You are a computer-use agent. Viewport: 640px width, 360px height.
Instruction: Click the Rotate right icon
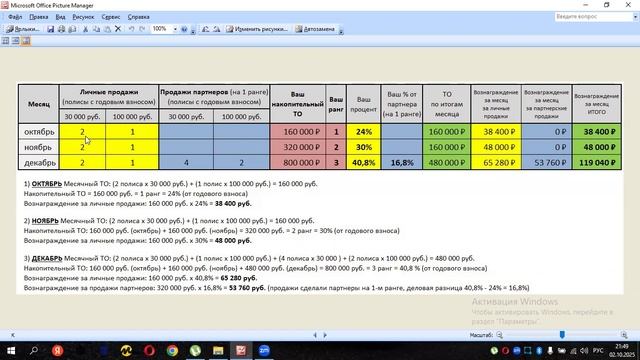[216, 29]
